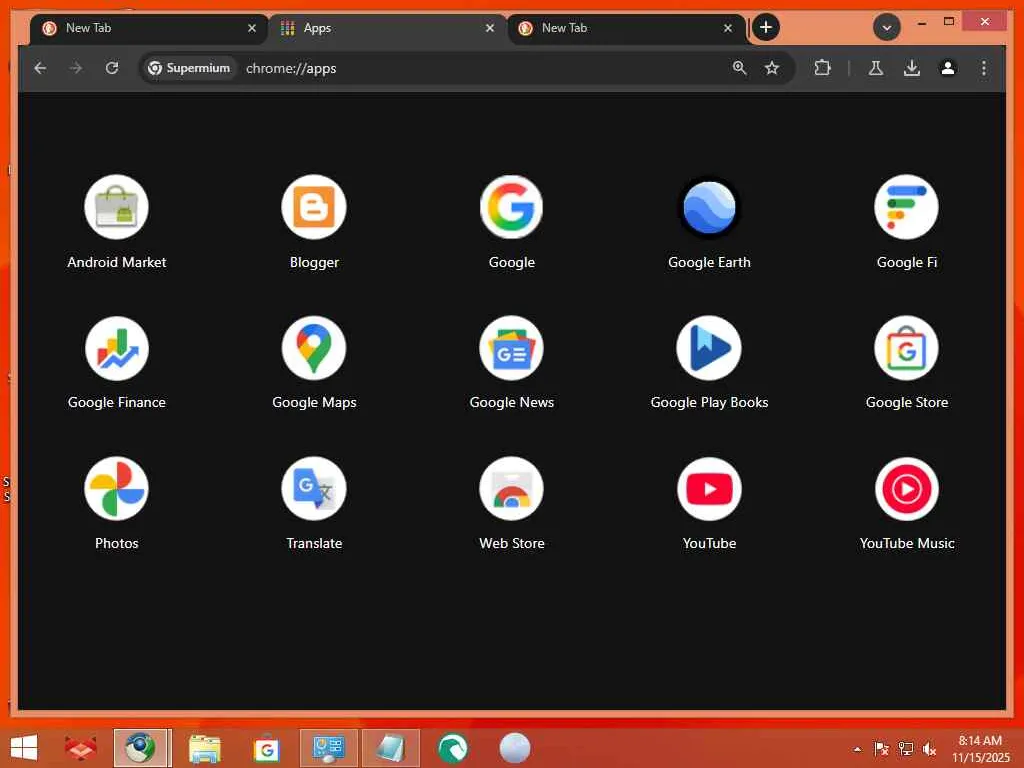Click the forward navigation arrow
Viewport: 1024px width, 768px height.
point(76,68)
